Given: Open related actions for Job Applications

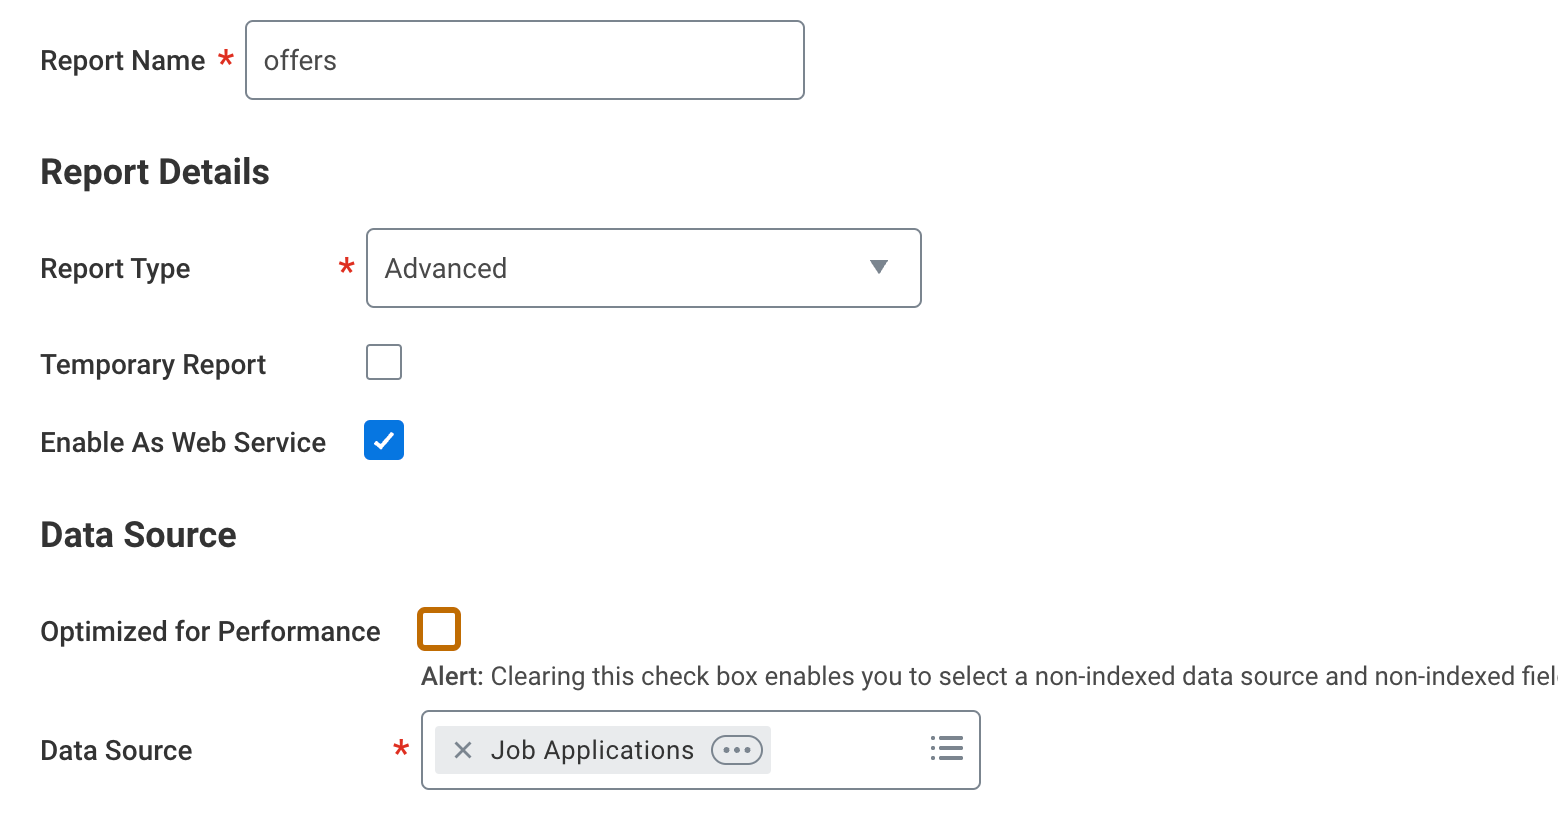Looking at the screenshot, I should click(737, 750).
